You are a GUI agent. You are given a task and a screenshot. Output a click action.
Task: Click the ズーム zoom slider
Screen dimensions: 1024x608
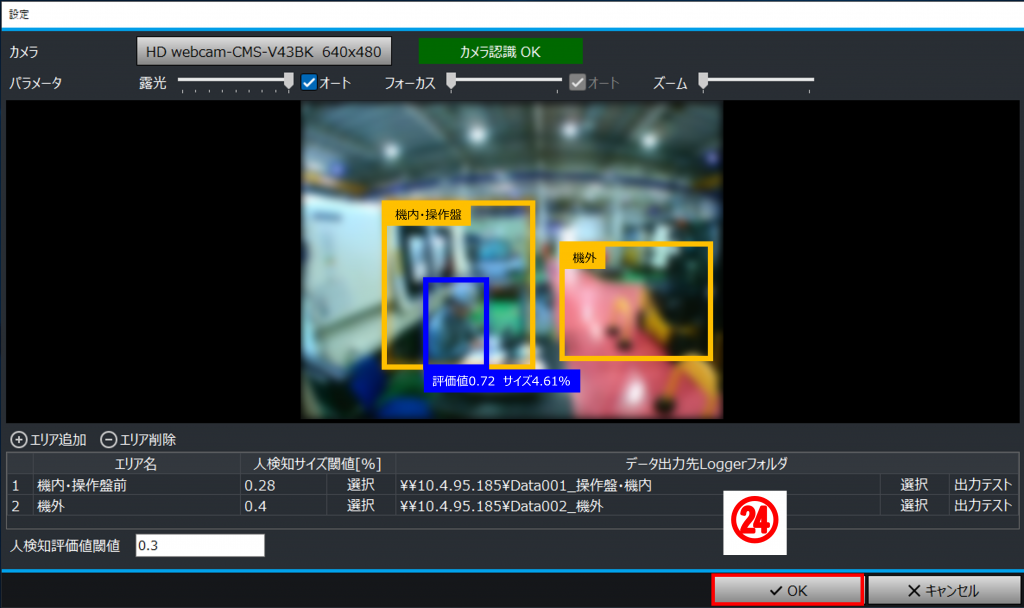[x=756, y=82]
